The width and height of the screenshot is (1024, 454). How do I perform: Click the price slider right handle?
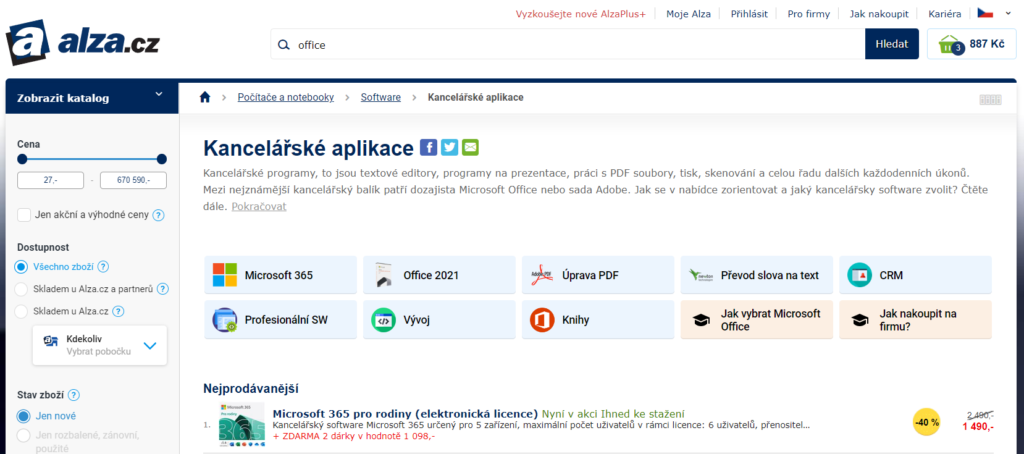coord(162,159)
